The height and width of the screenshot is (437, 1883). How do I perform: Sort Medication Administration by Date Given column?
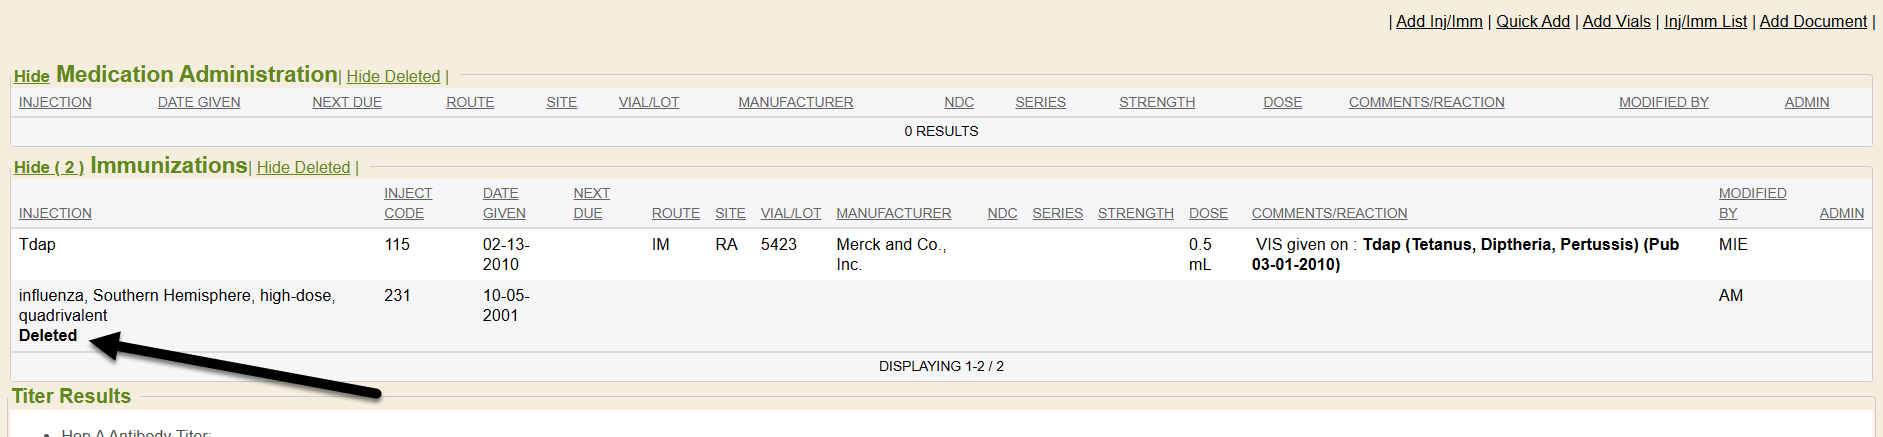pos(199,102)
